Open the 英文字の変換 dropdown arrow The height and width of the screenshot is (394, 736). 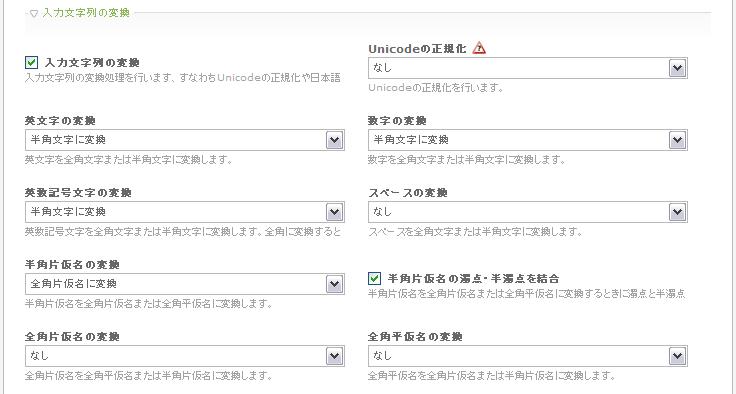334,140
